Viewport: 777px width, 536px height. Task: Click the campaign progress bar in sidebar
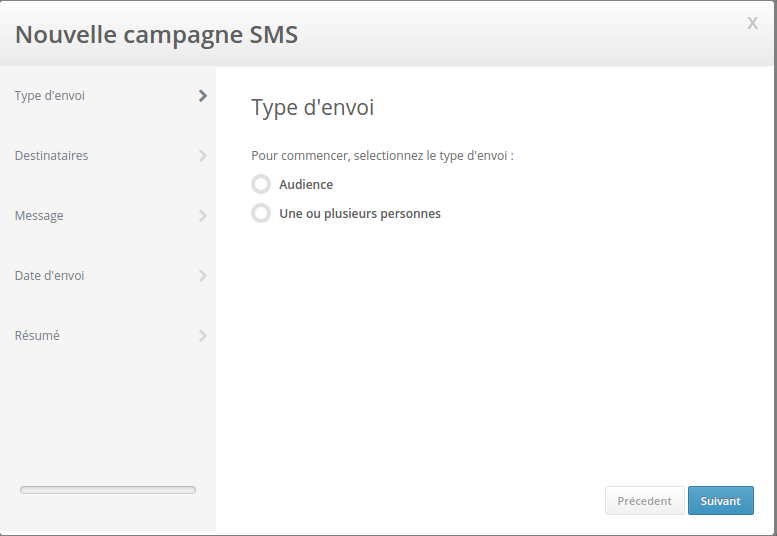coord(108,490)
